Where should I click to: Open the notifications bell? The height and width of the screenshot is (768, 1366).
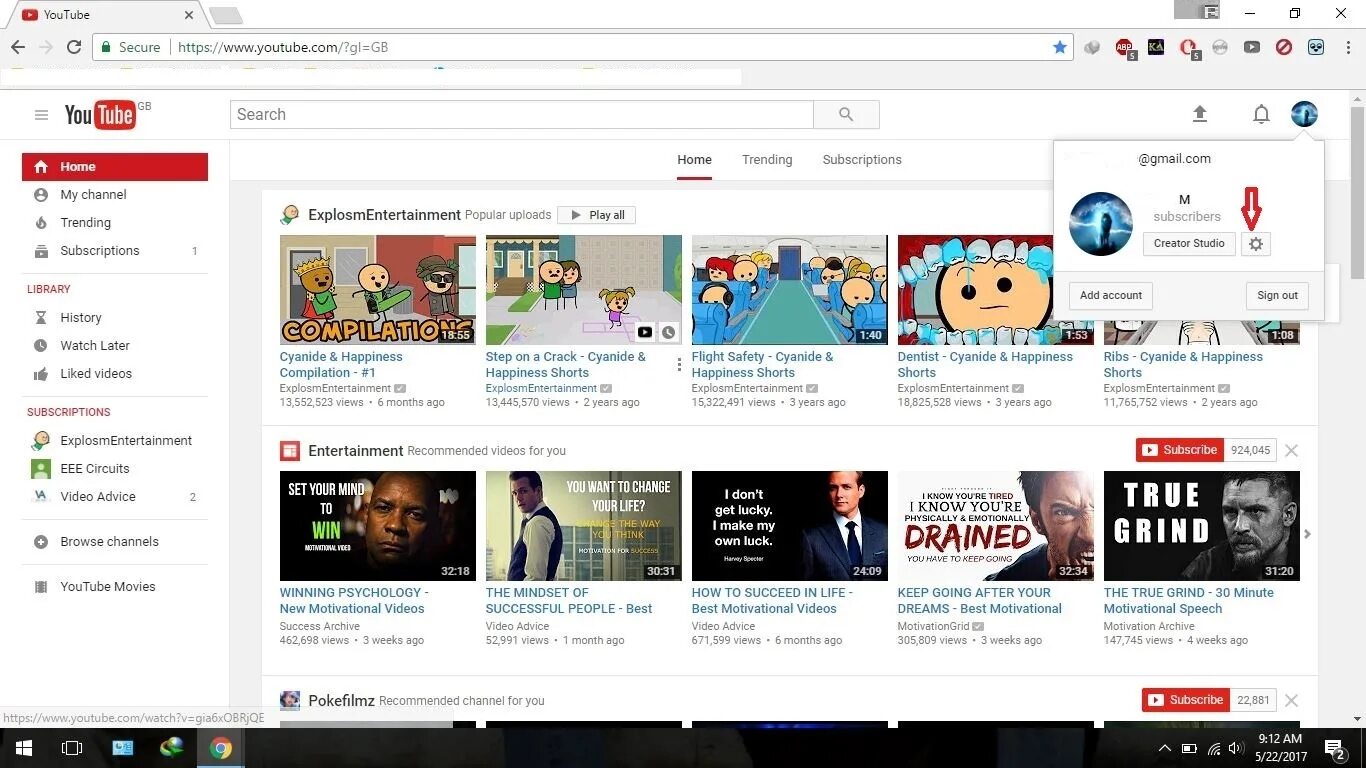(1262, 114)
